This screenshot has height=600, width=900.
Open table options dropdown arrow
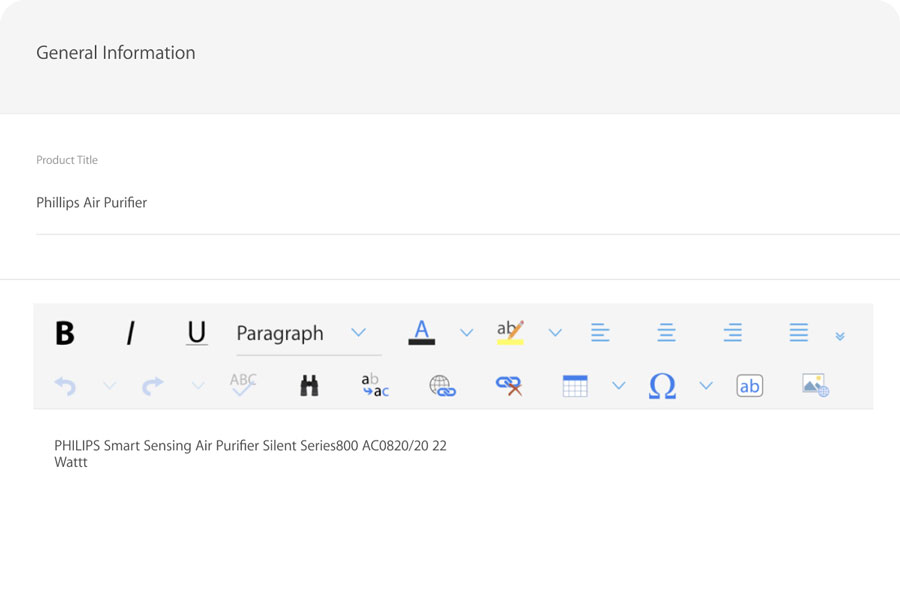coord(619,385)
